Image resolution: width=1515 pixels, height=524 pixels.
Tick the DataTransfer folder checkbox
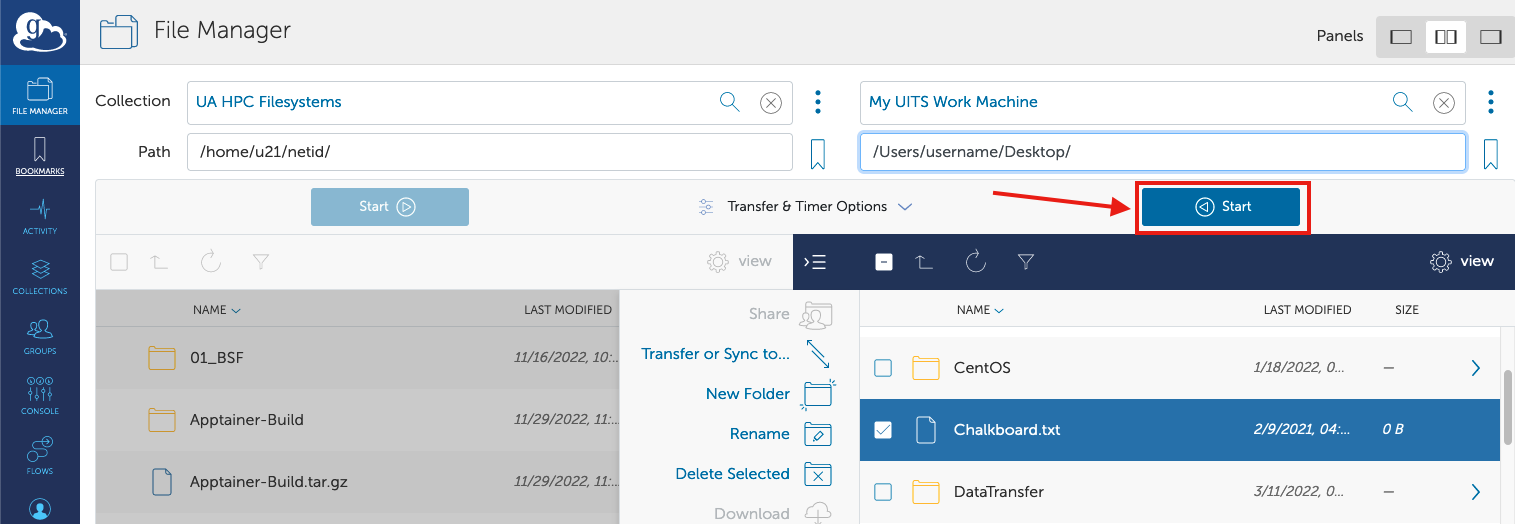click(883, 492)
